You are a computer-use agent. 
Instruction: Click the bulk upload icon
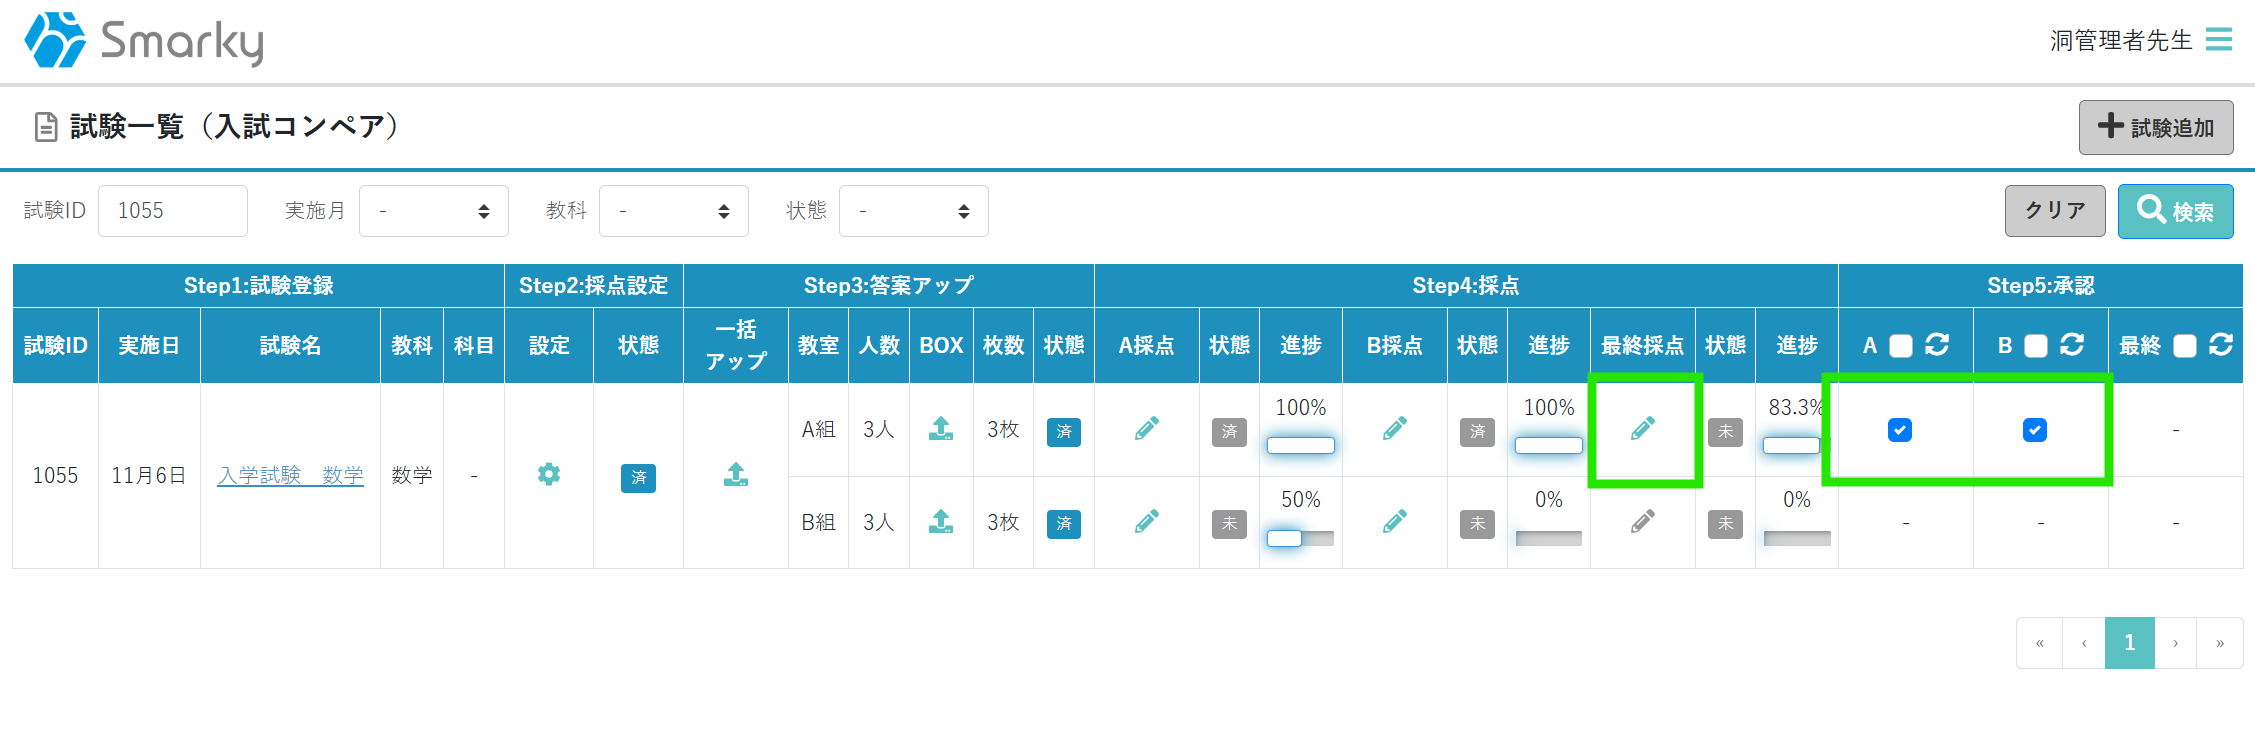[736, 474]
